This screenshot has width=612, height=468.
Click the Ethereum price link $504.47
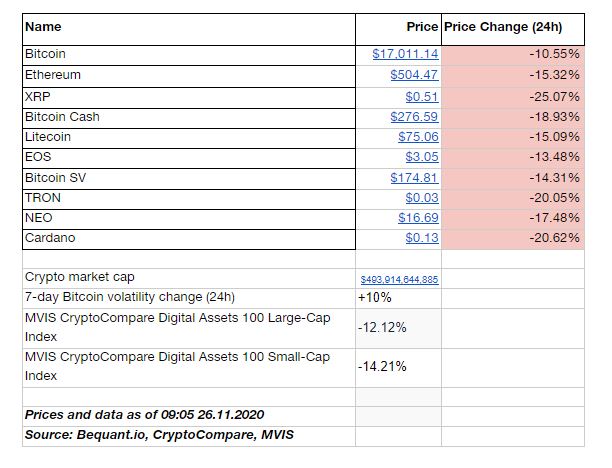(x=415, y=75)
